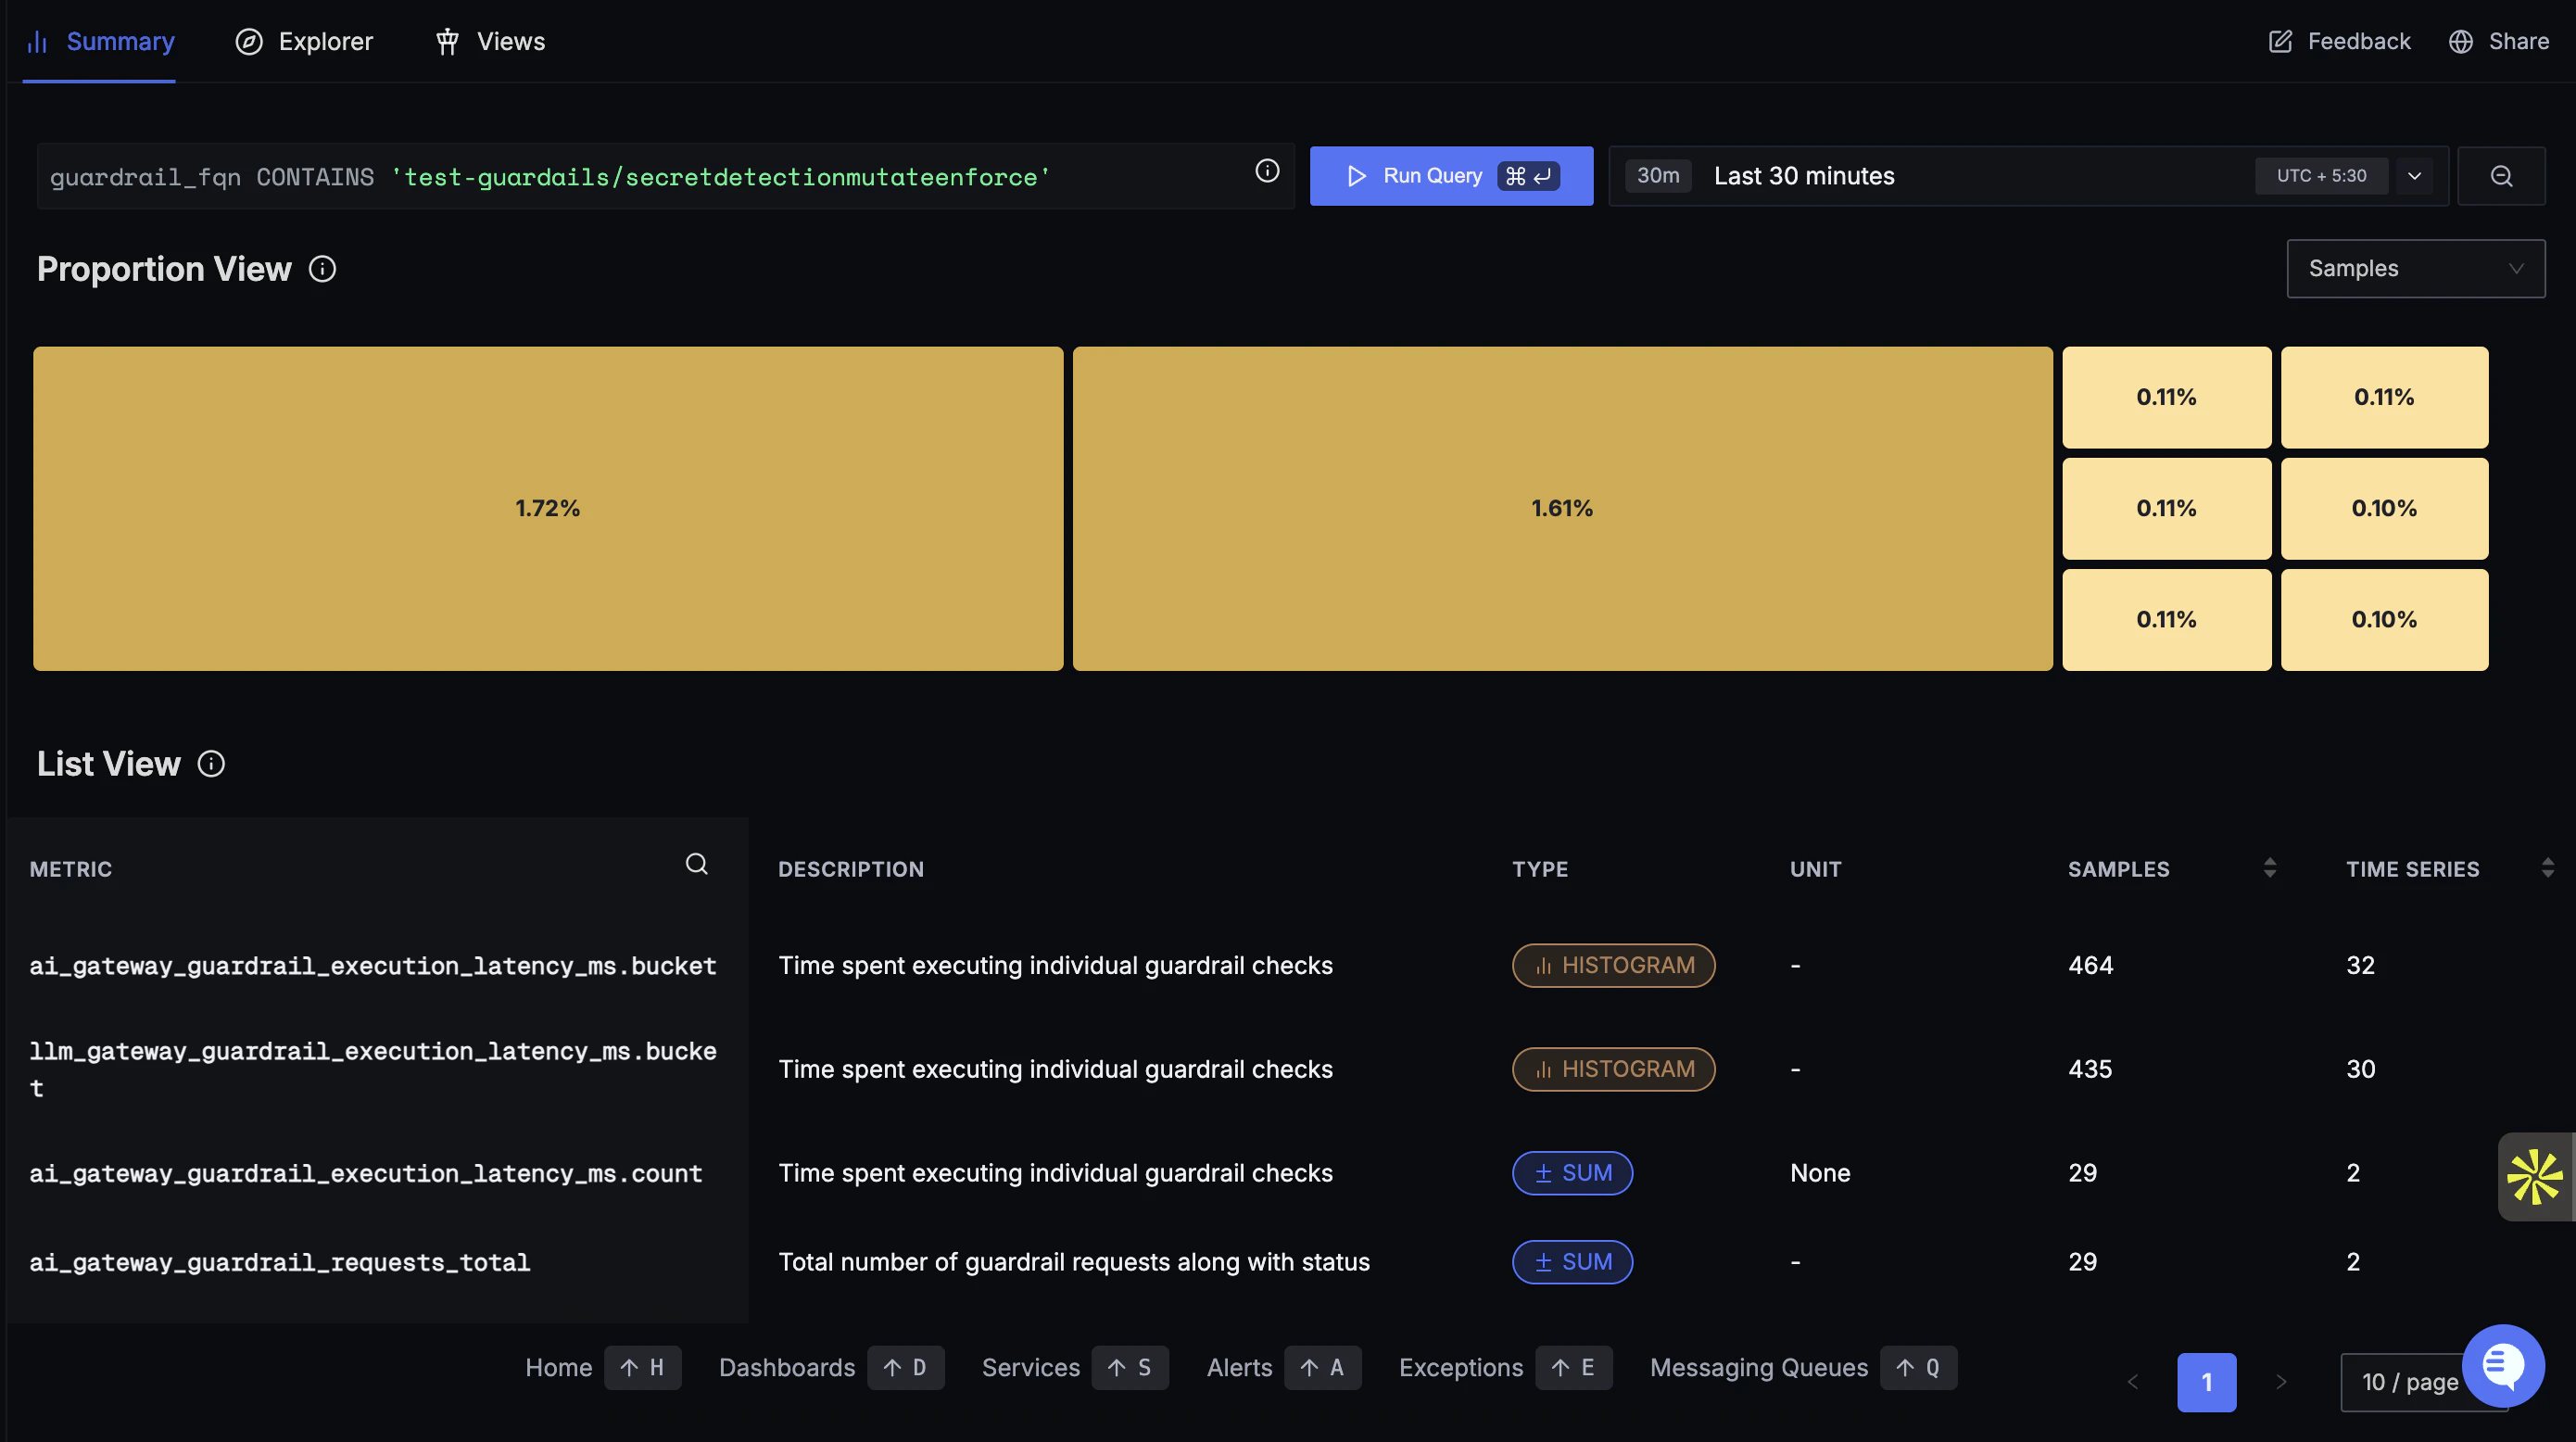The width and height of the screenshot is (2576, 1442).
Task: Click the metric search icon
Action: 697,864
